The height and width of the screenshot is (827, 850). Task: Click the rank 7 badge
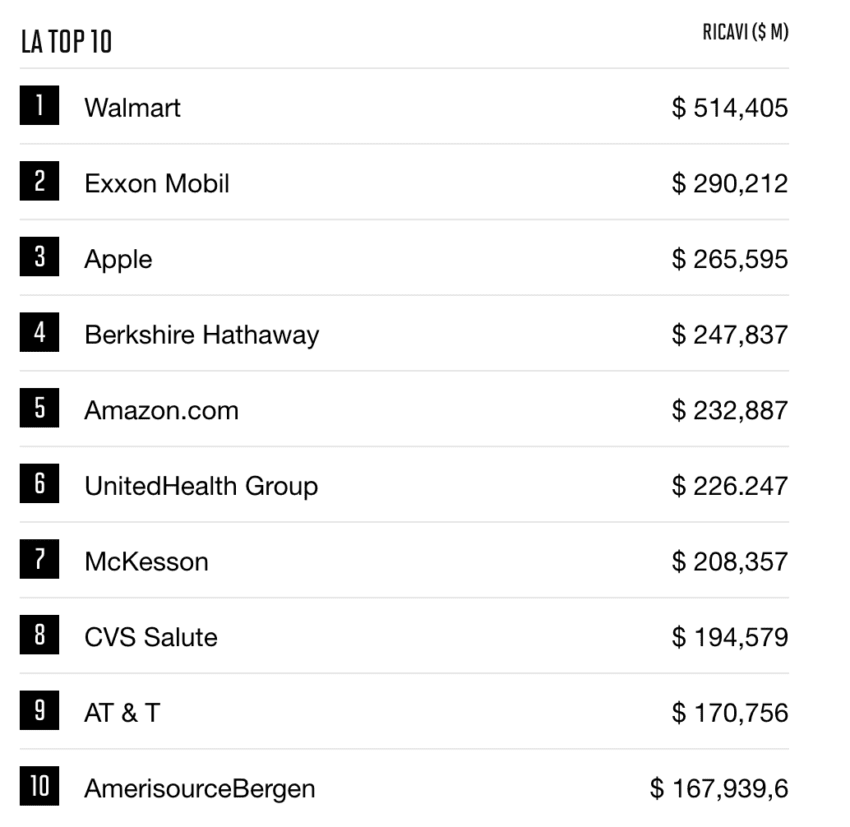pyautogui.click(x=40, y=559)
